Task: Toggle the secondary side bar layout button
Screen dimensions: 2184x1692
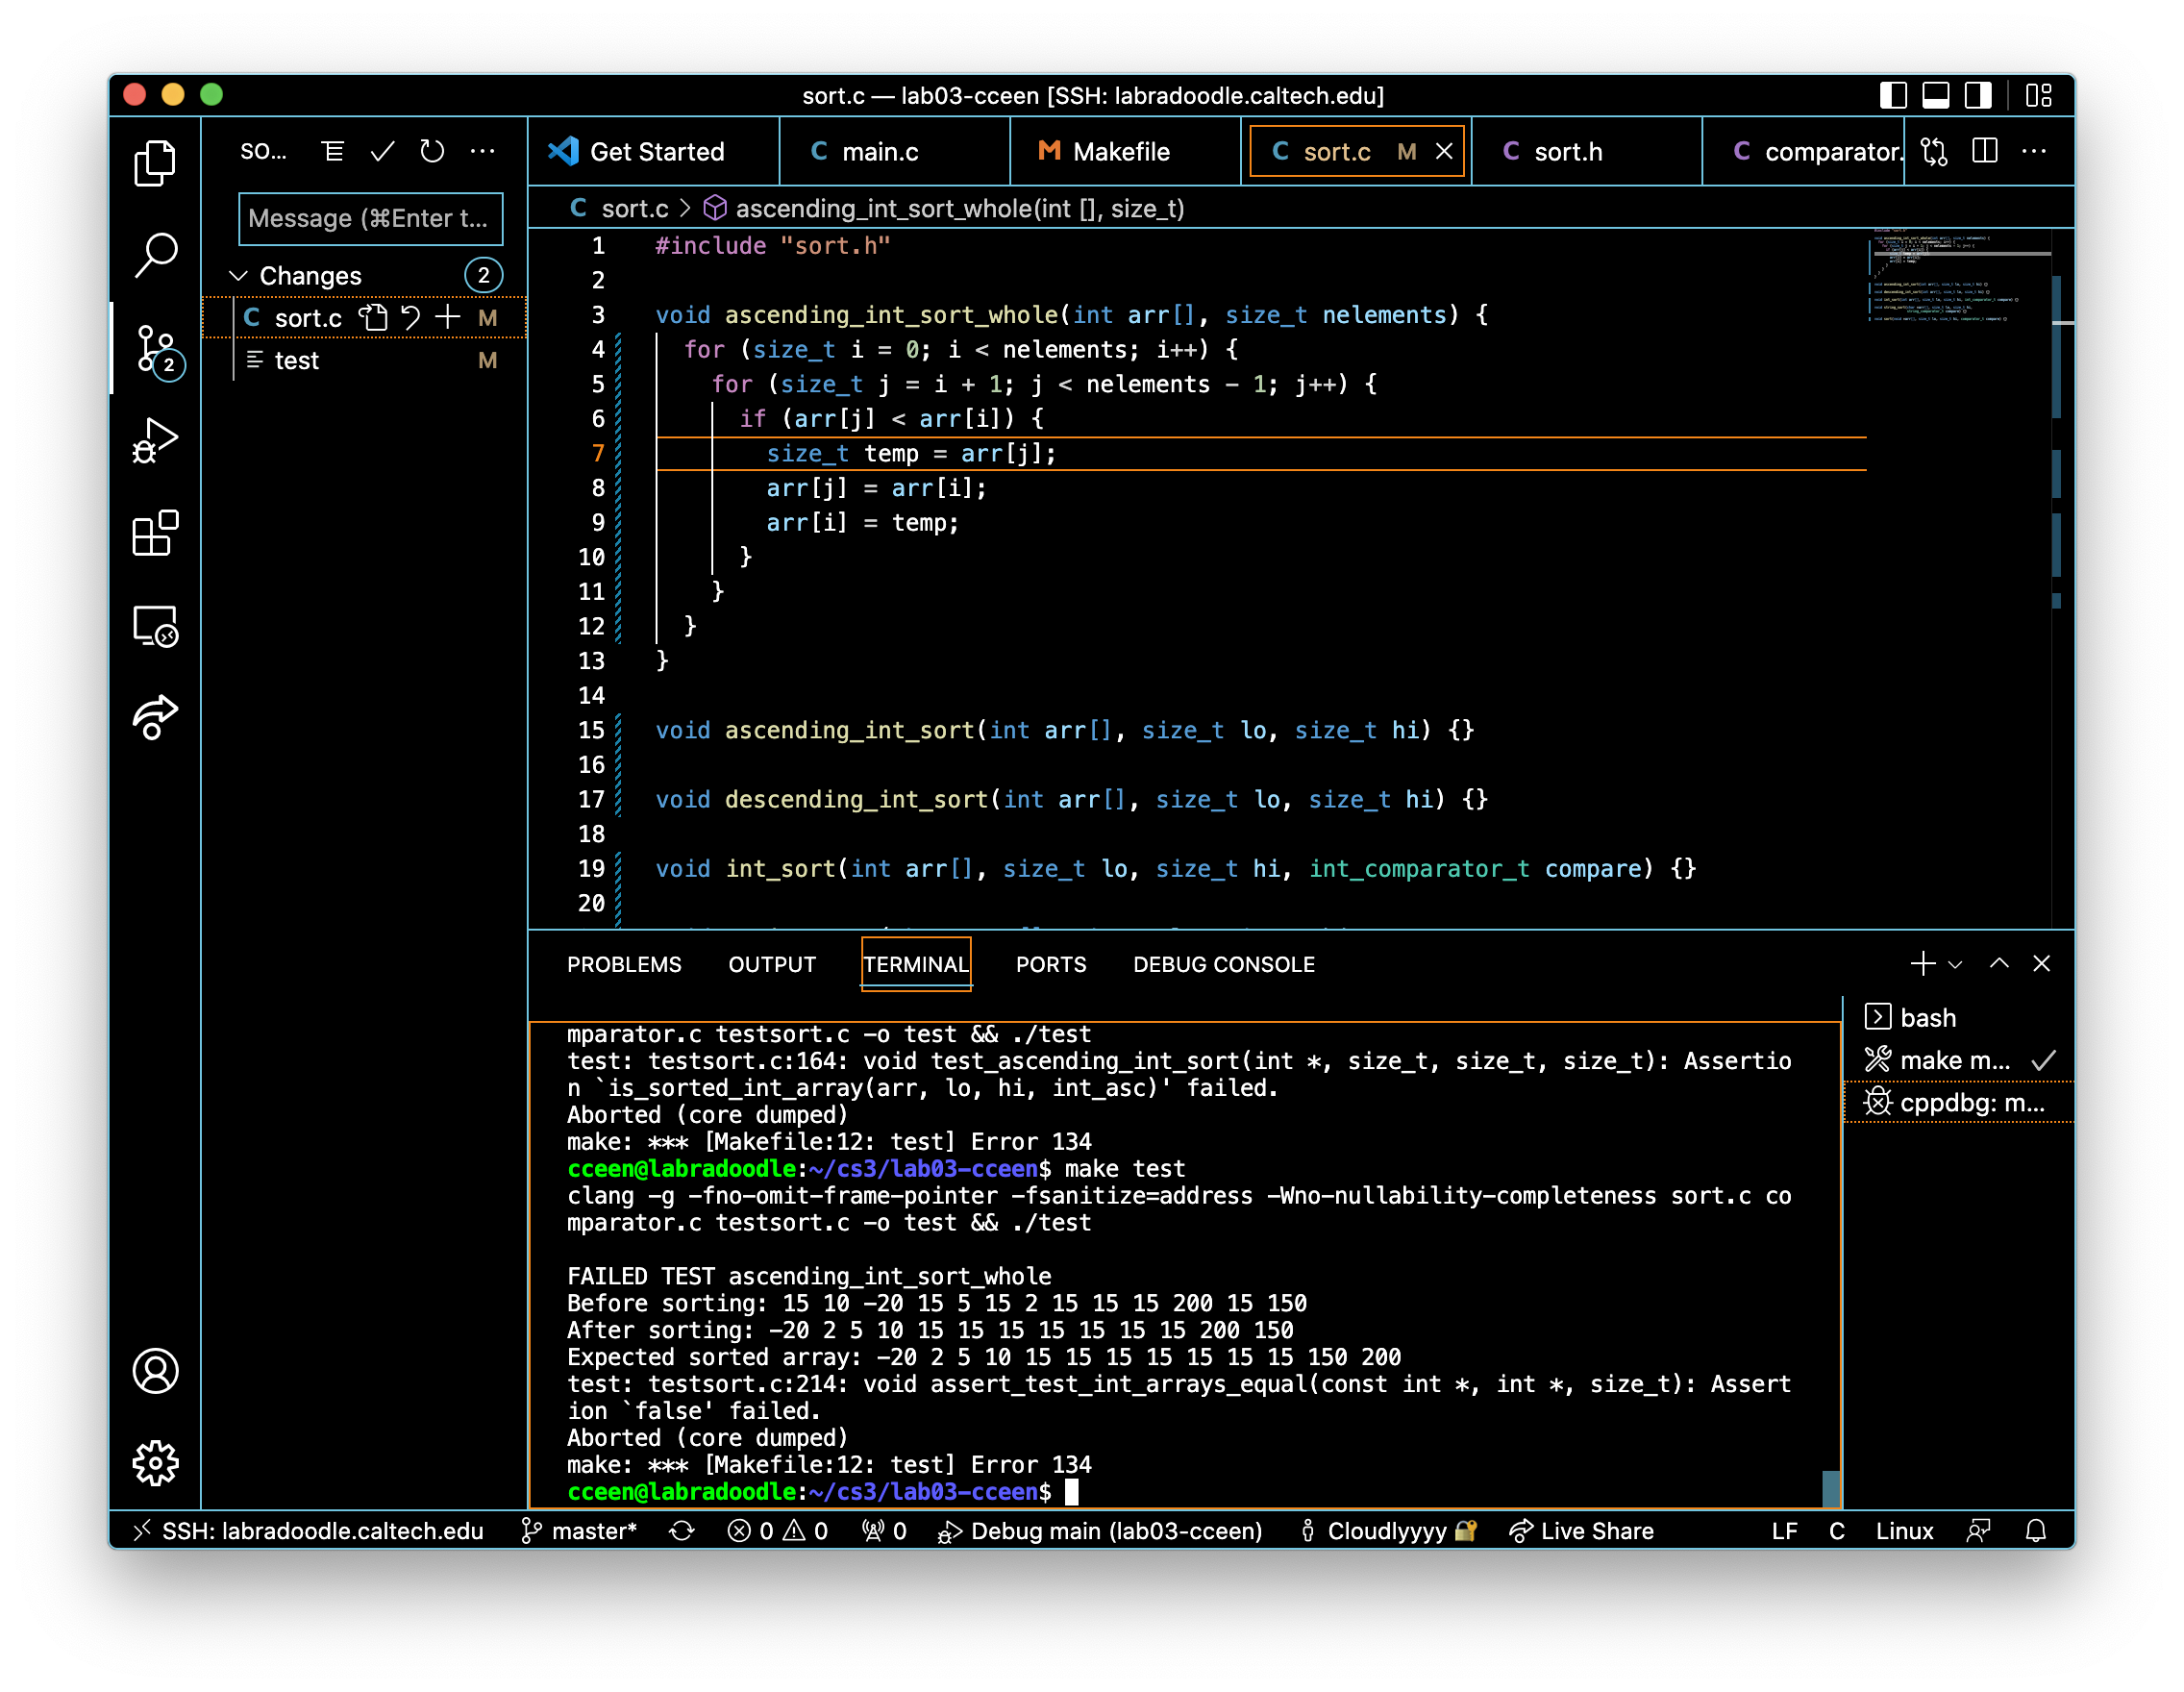Action: 1978,96
